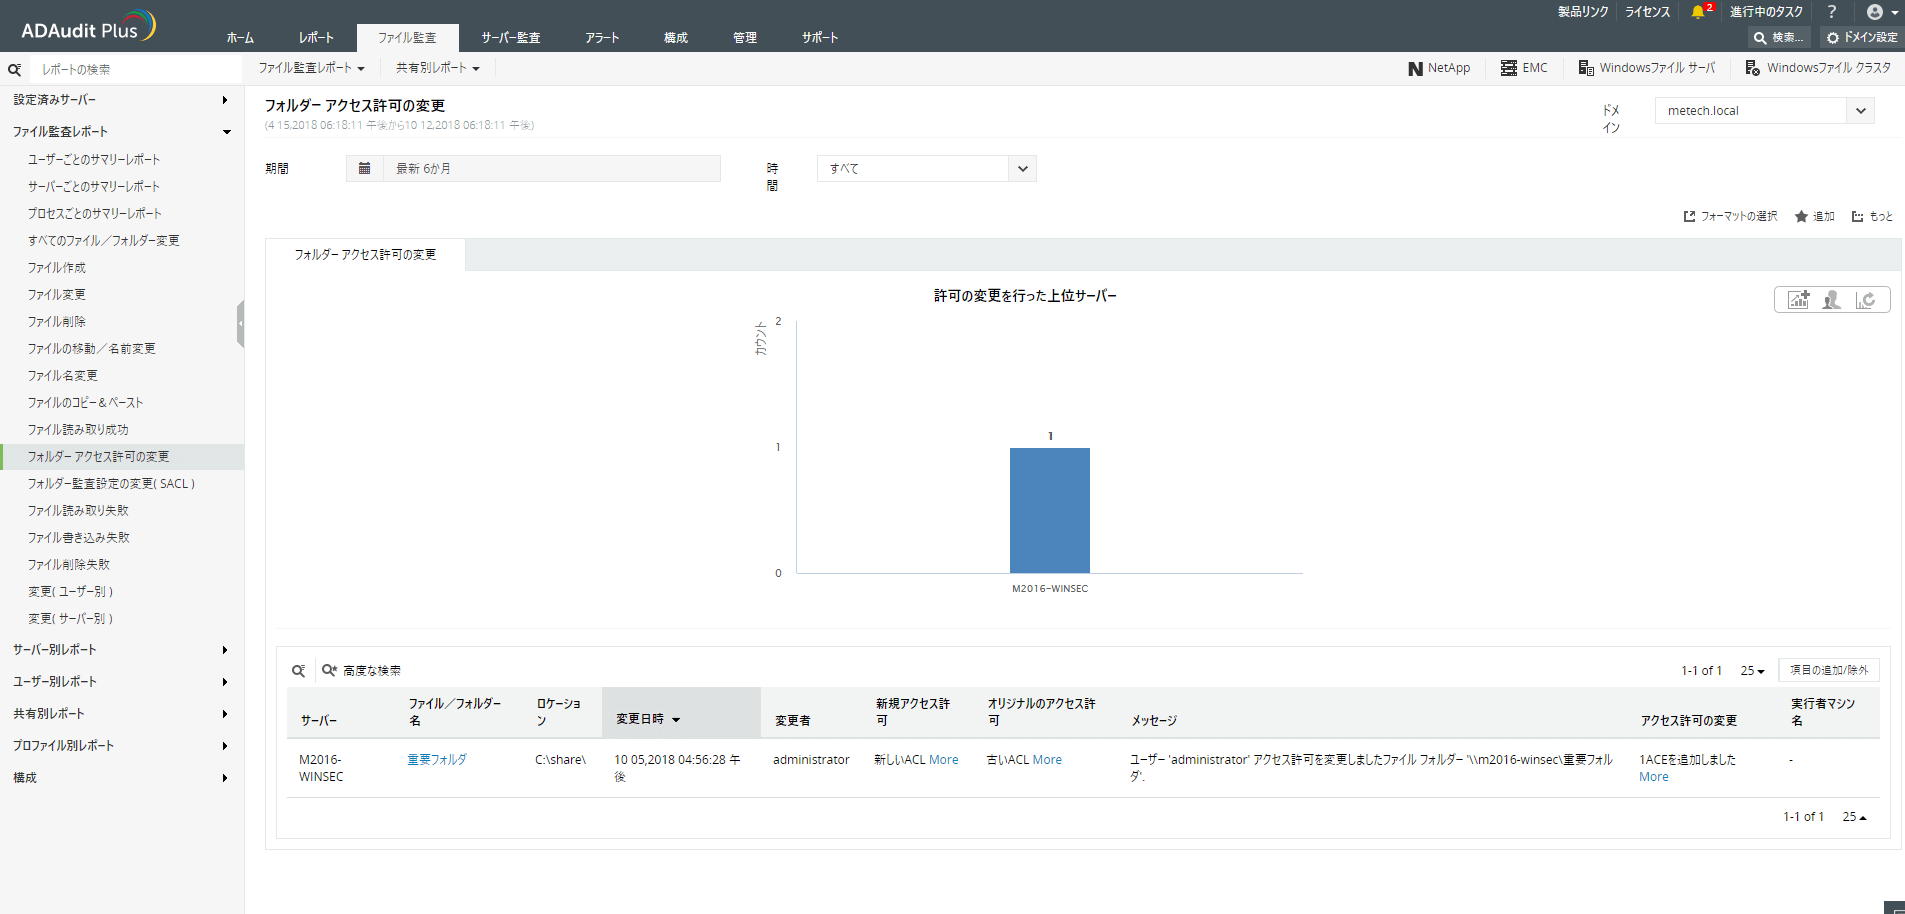Click the 重要フォルダ folder link
Viewport: 1905px width, 914px height.
437,760
